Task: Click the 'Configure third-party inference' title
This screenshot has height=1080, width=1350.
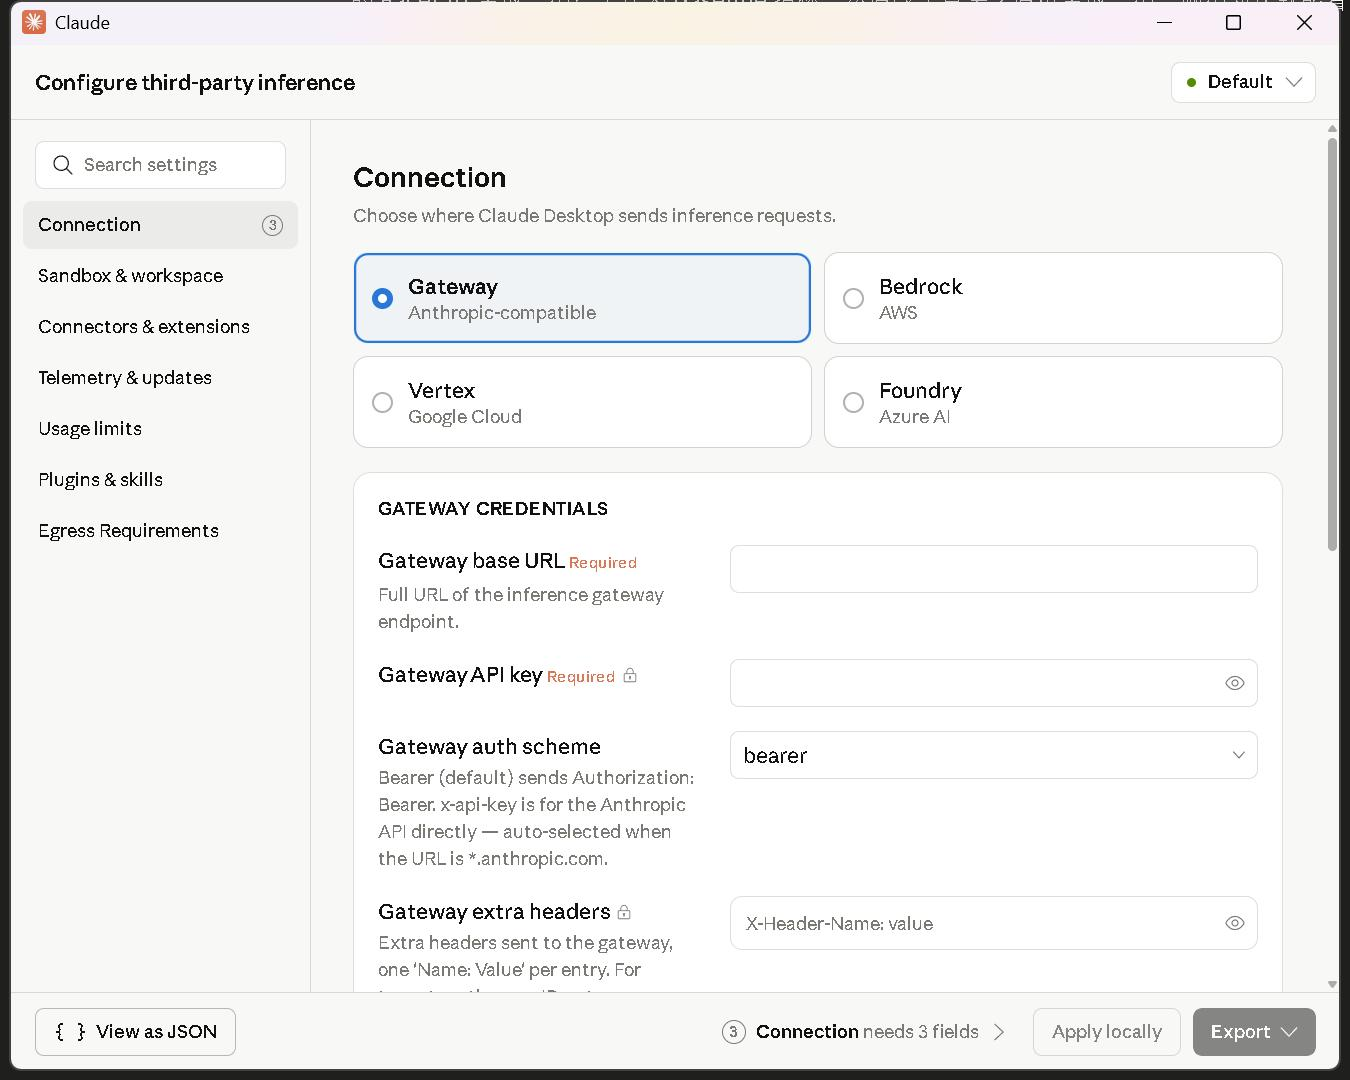Action: [x=195, y=83]
